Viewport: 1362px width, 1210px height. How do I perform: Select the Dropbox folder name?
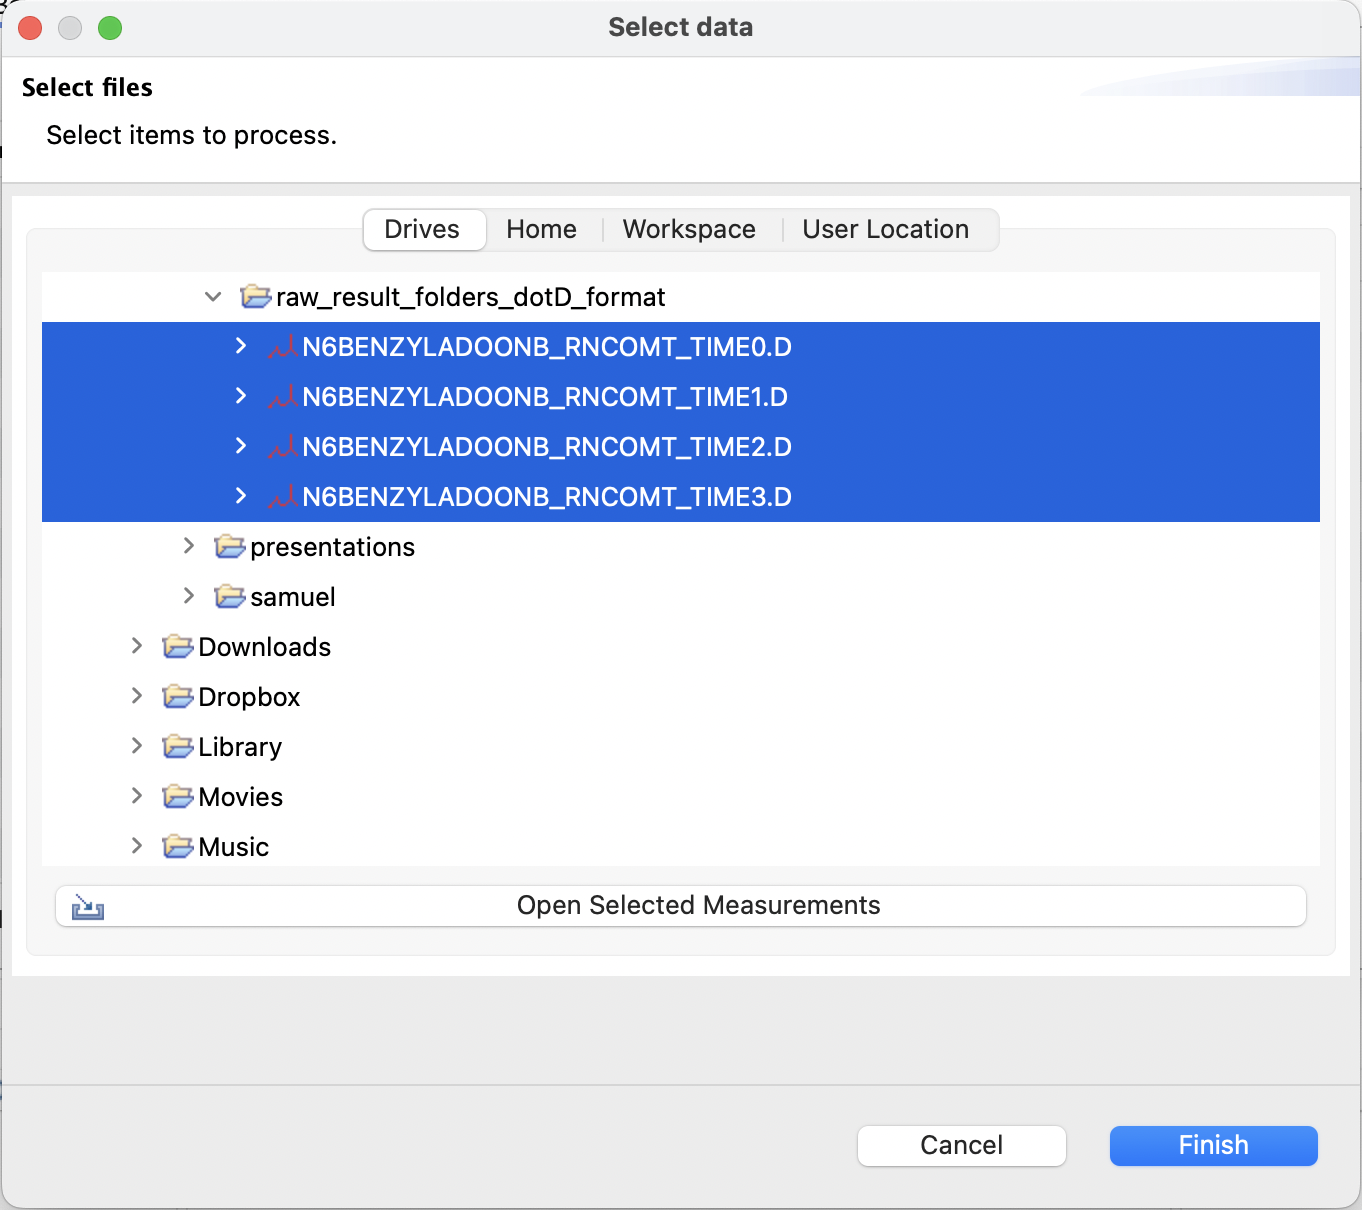pyautogui.click(x=250, y=697)
